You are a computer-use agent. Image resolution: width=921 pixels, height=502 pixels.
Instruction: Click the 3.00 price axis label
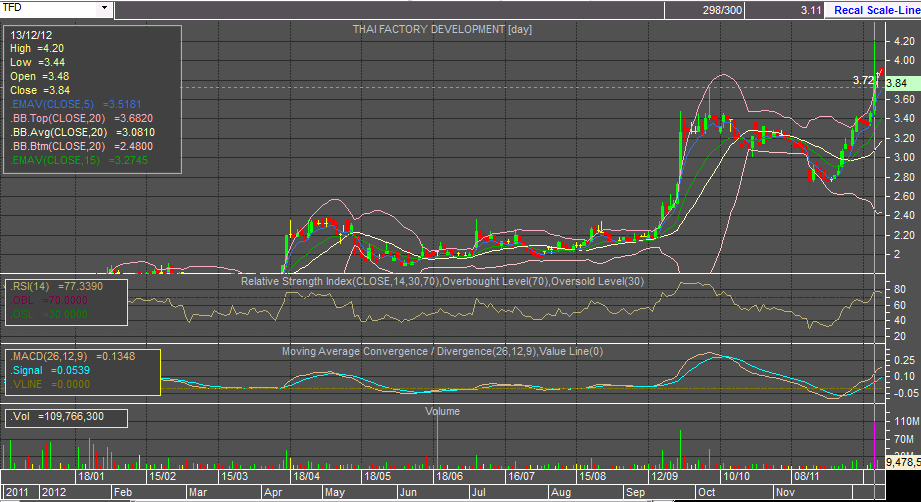(903, 157)
